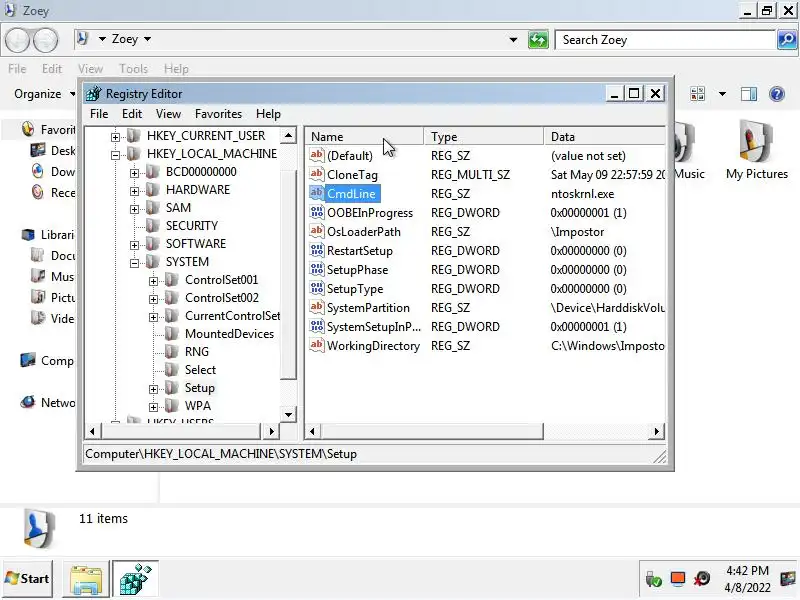The height and width of the screenshot is (600, 800).
Task: Click the values pane scroll right arrow
Action: click(657, 432)
